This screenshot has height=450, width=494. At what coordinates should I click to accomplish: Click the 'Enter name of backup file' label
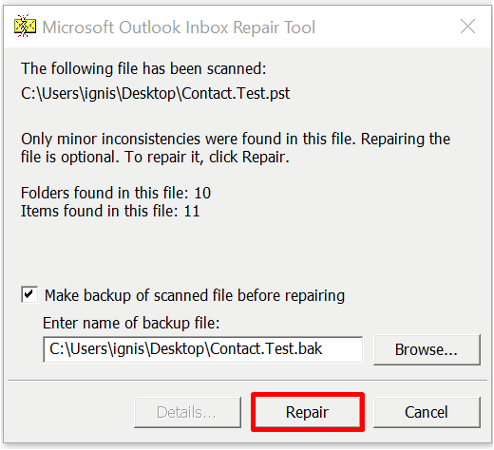[131, 323]
